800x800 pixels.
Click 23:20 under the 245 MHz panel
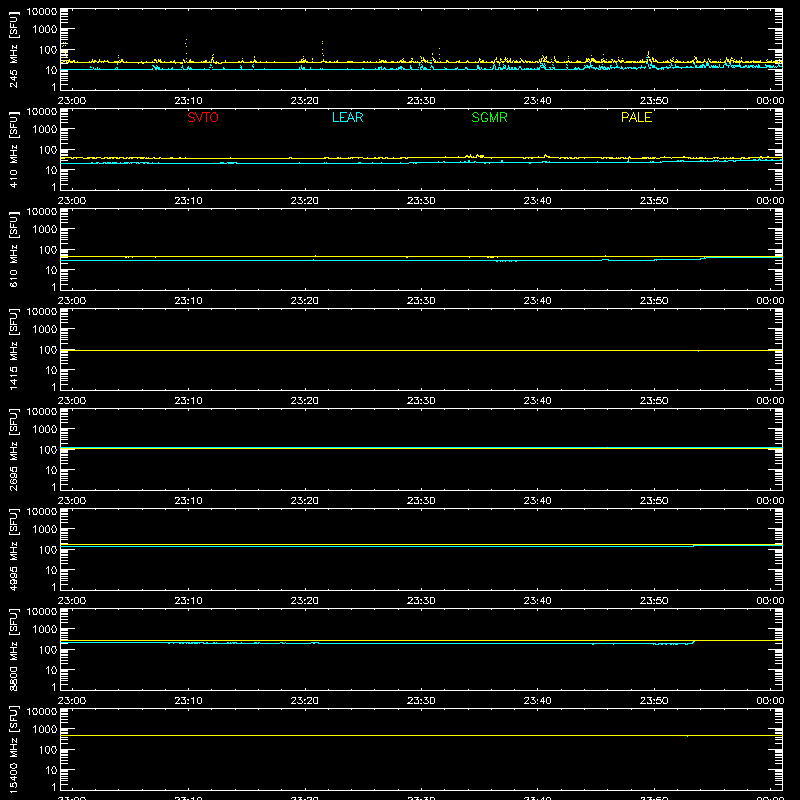click(x=305, y=101)
